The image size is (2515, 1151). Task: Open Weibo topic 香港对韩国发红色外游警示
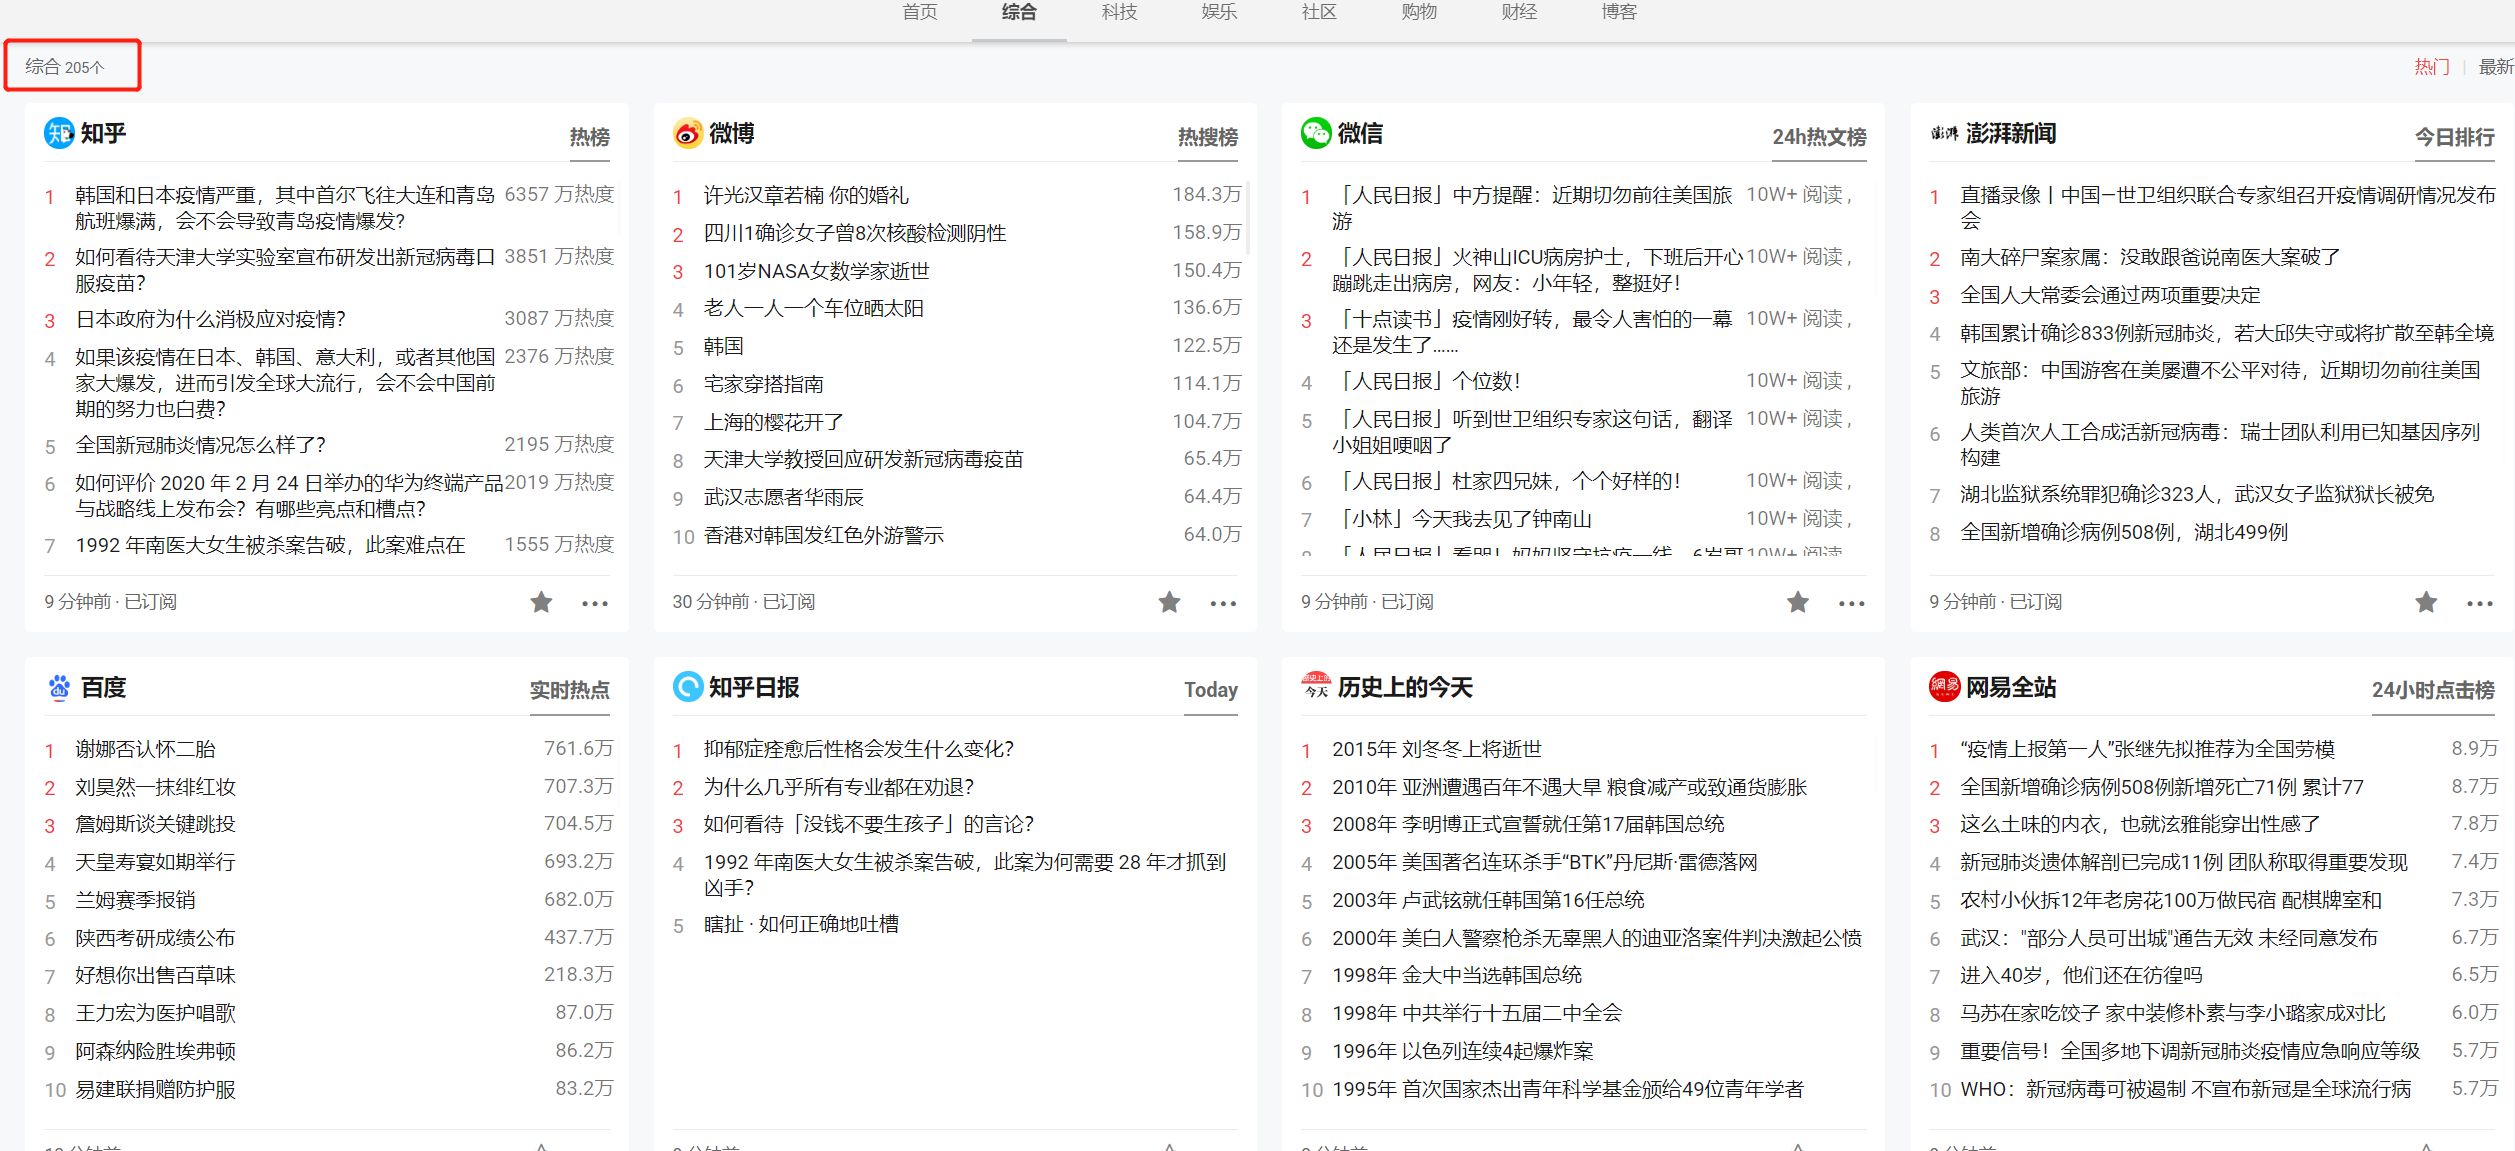pos(823,535)
